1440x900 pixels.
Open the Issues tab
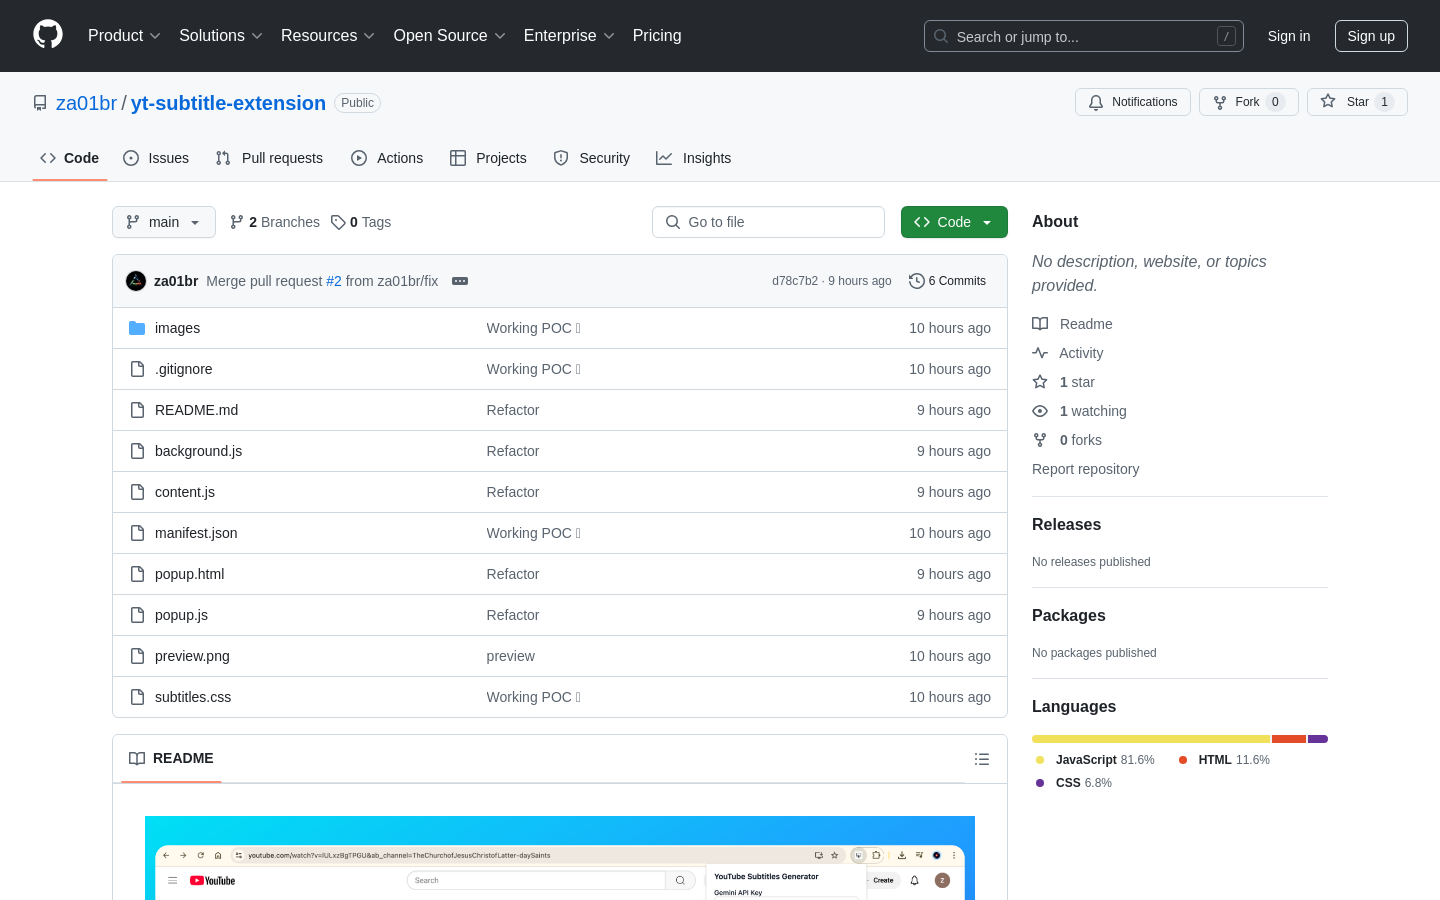(156, 158)
